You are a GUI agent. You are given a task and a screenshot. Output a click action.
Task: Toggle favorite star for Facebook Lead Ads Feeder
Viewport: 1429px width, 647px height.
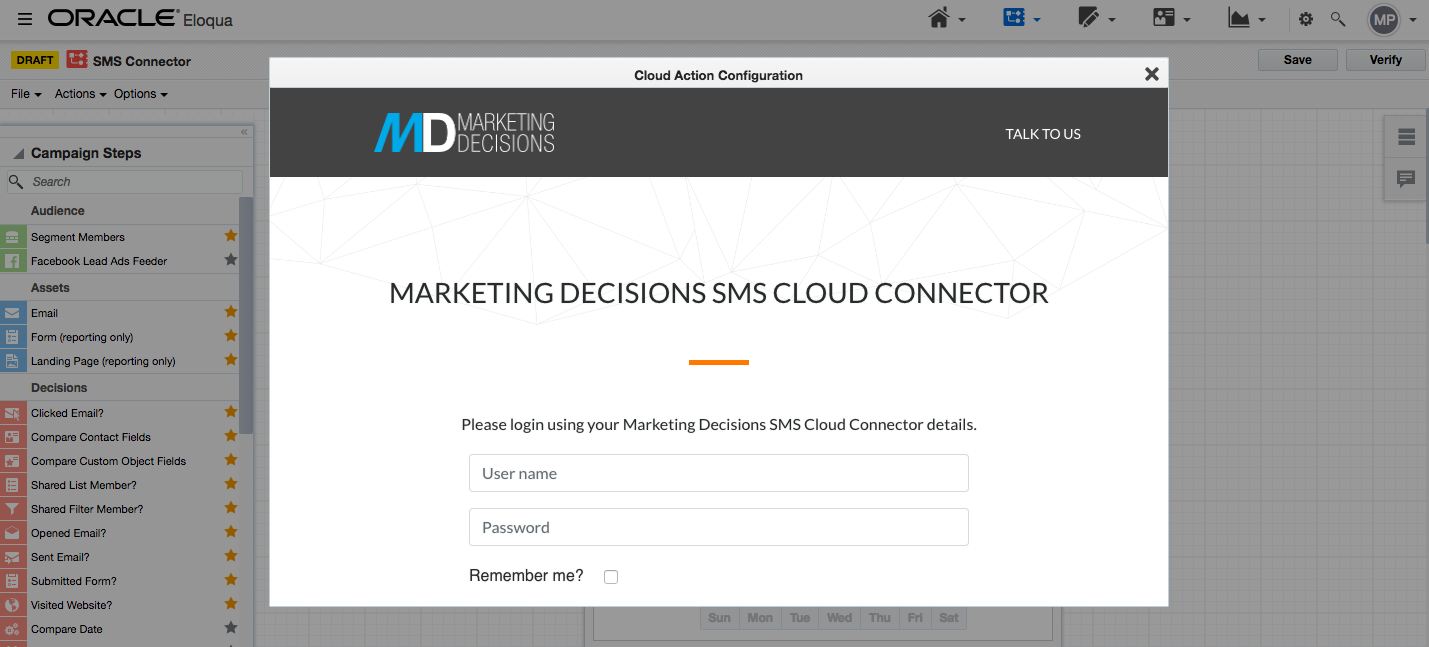231,260
